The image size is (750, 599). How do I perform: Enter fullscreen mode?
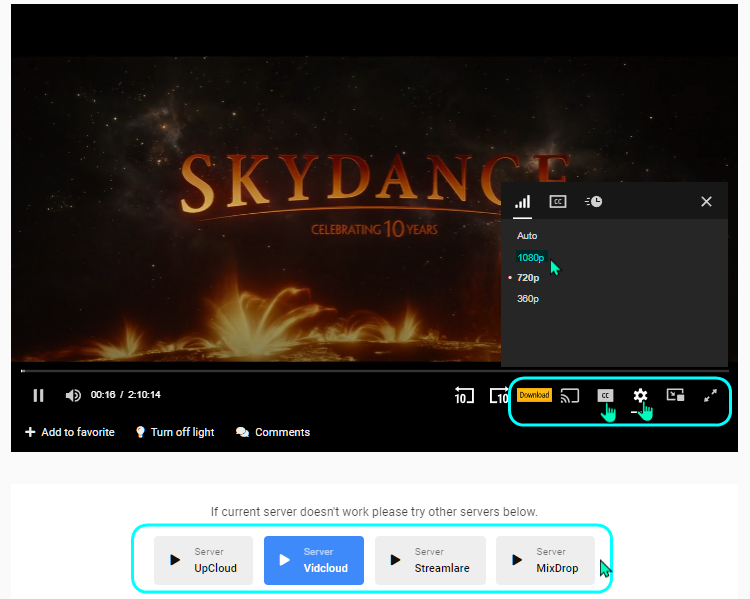(x=710, y=395)
